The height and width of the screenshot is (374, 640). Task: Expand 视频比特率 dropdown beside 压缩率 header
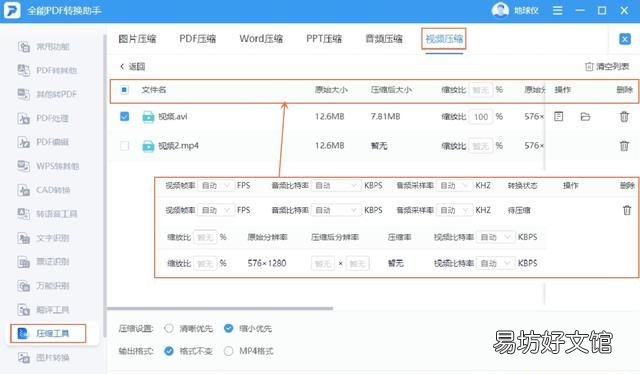point(496,237)
